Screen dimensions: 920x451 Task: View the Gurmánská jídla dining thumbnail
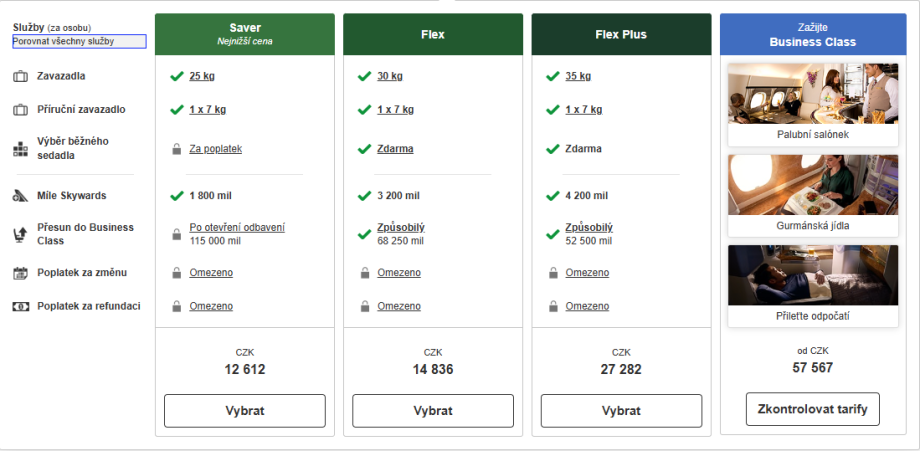813,187
